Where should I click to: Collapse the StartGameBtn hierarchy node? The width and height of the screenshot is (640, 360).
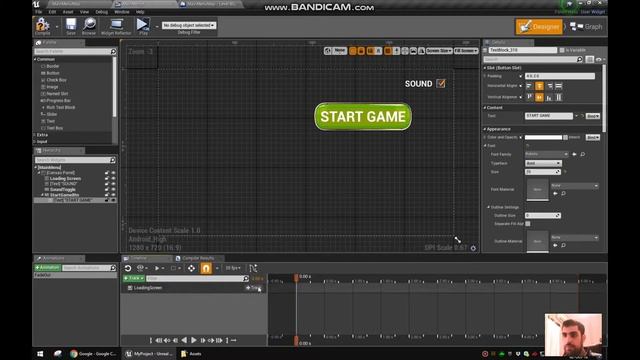click(x=42, y=195)
